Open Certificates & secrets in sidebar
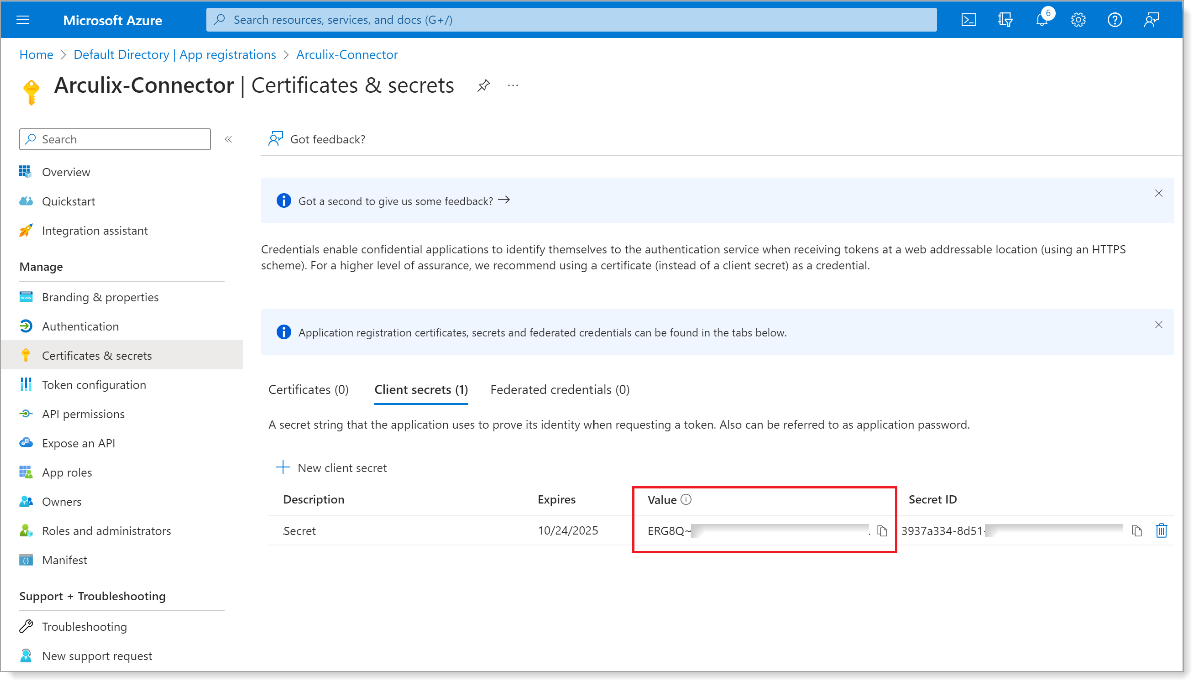 pyautogui.click(x=122, y=355)
